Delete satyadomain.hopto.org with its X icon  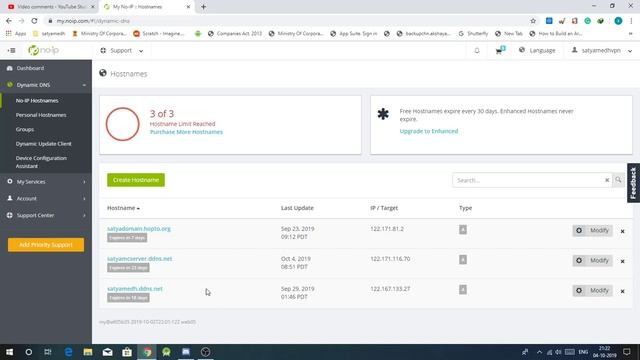[x=622, y=231]
